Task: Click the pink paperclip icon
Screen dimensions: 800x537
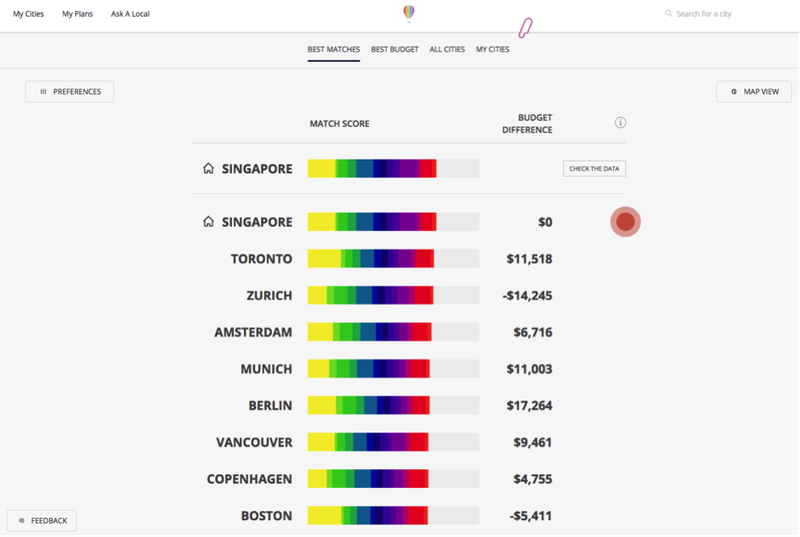Action: [526, 28]
